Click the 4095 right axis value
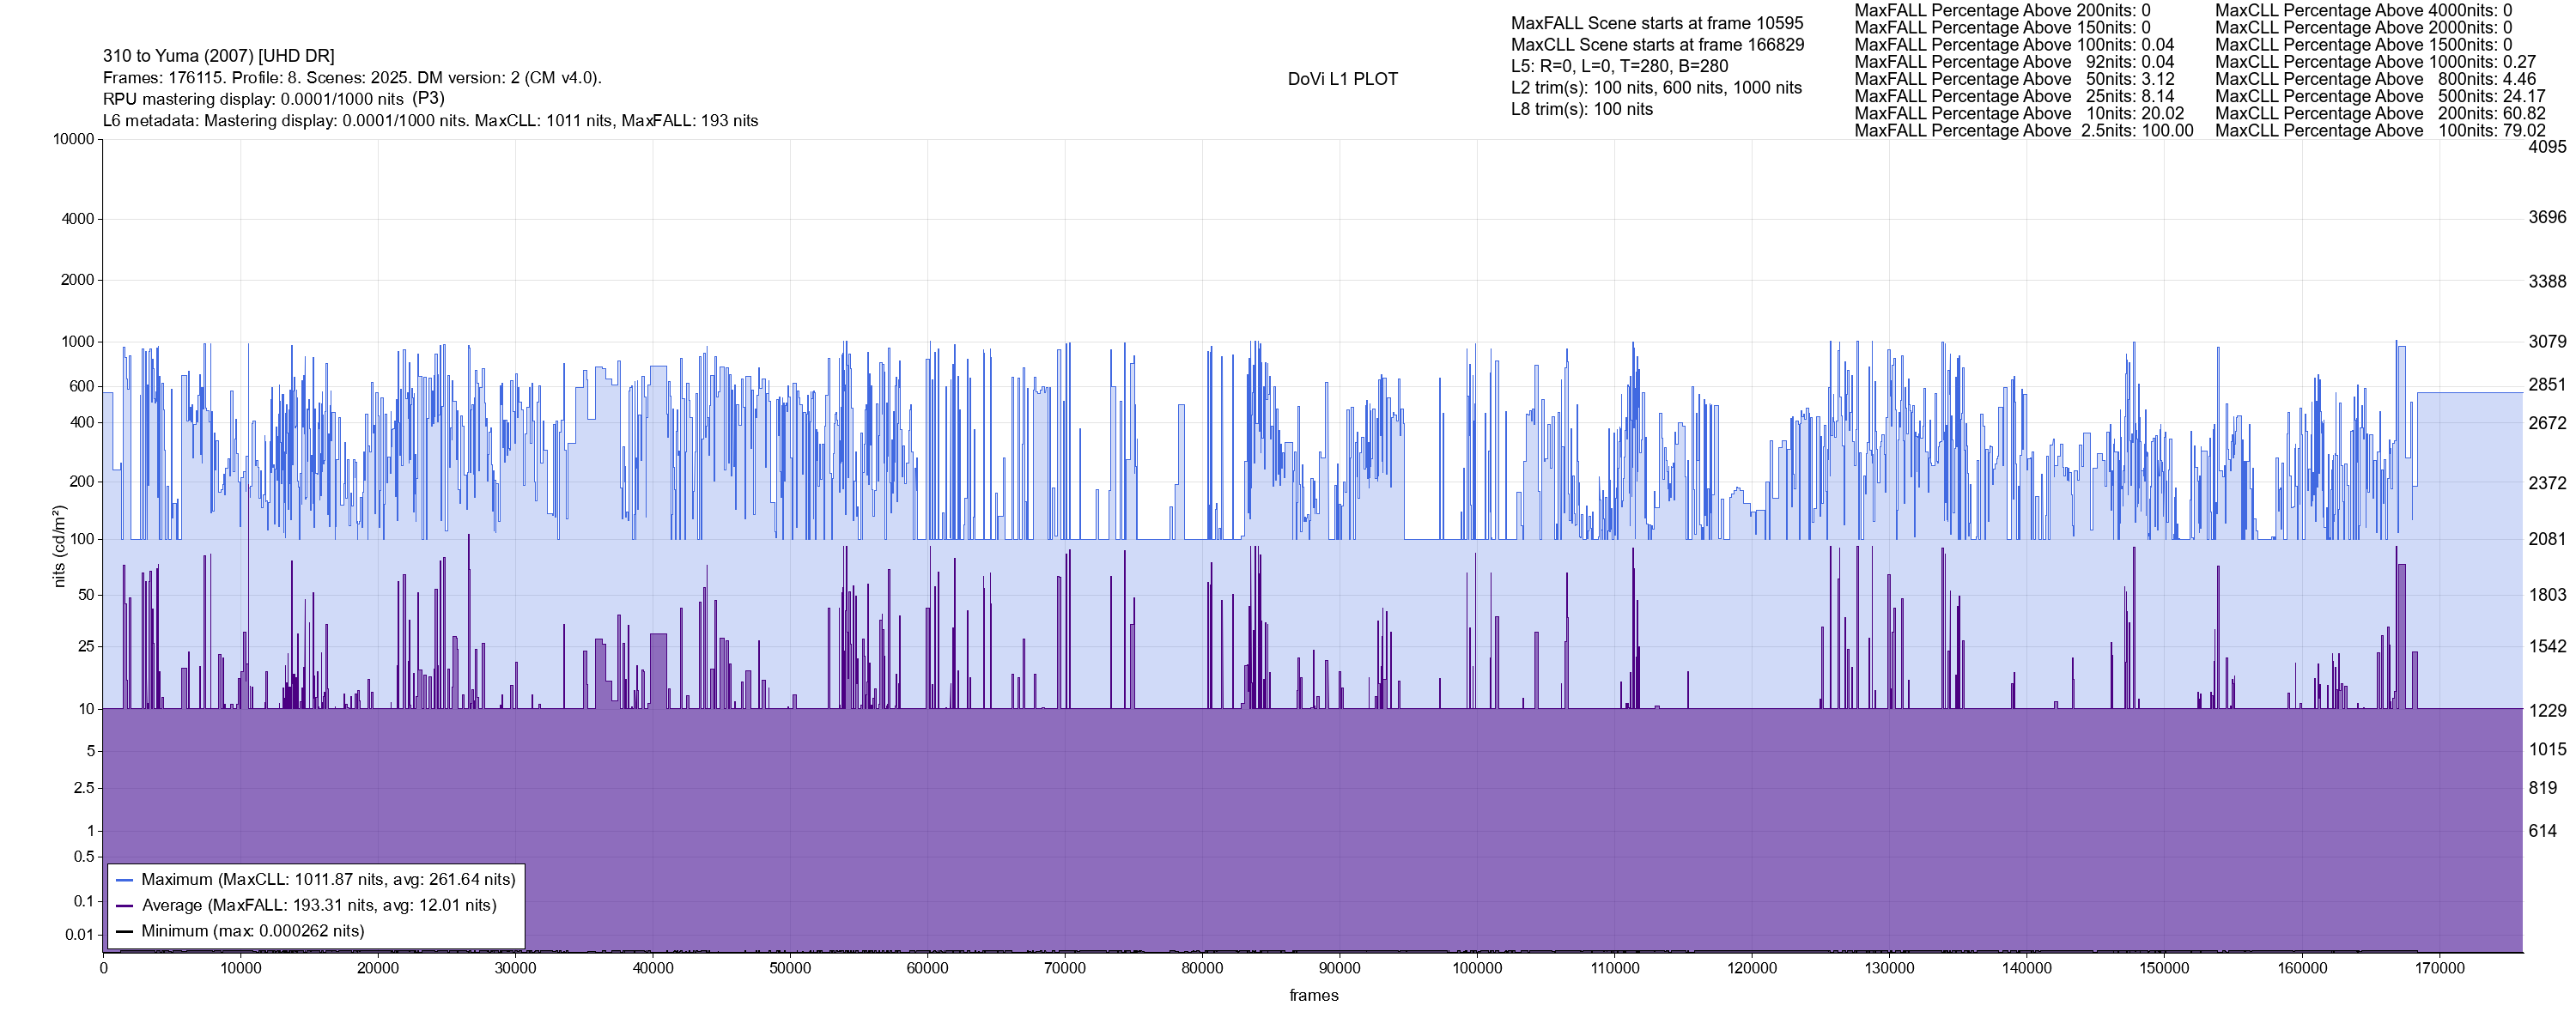 pos(2546,147)
